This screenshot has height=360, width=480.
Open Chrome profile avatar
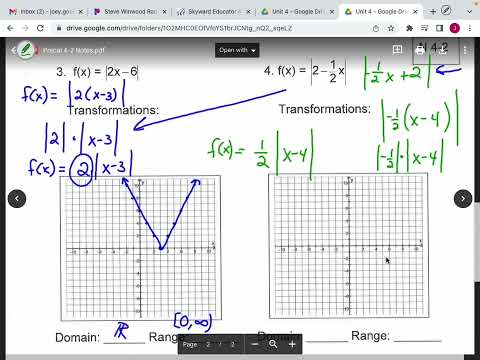click(455, 28)
